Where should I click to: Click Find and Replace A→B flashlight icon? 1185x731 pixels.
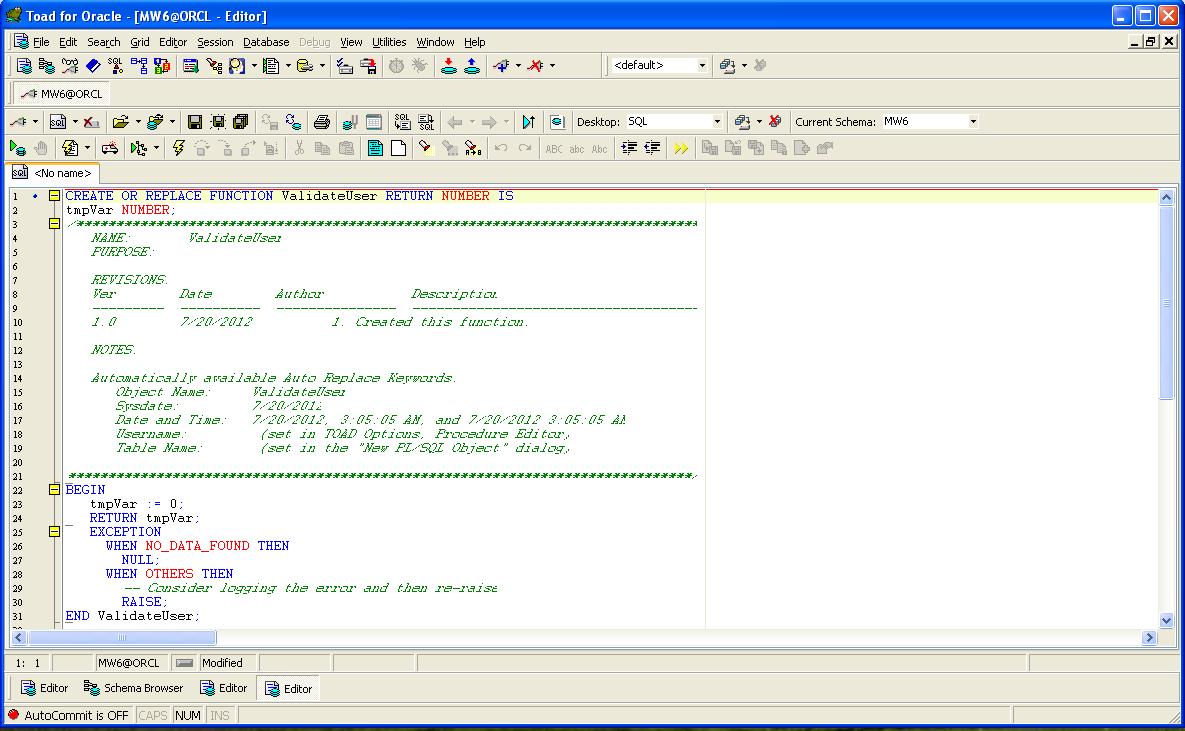click(x=473, y=148)
